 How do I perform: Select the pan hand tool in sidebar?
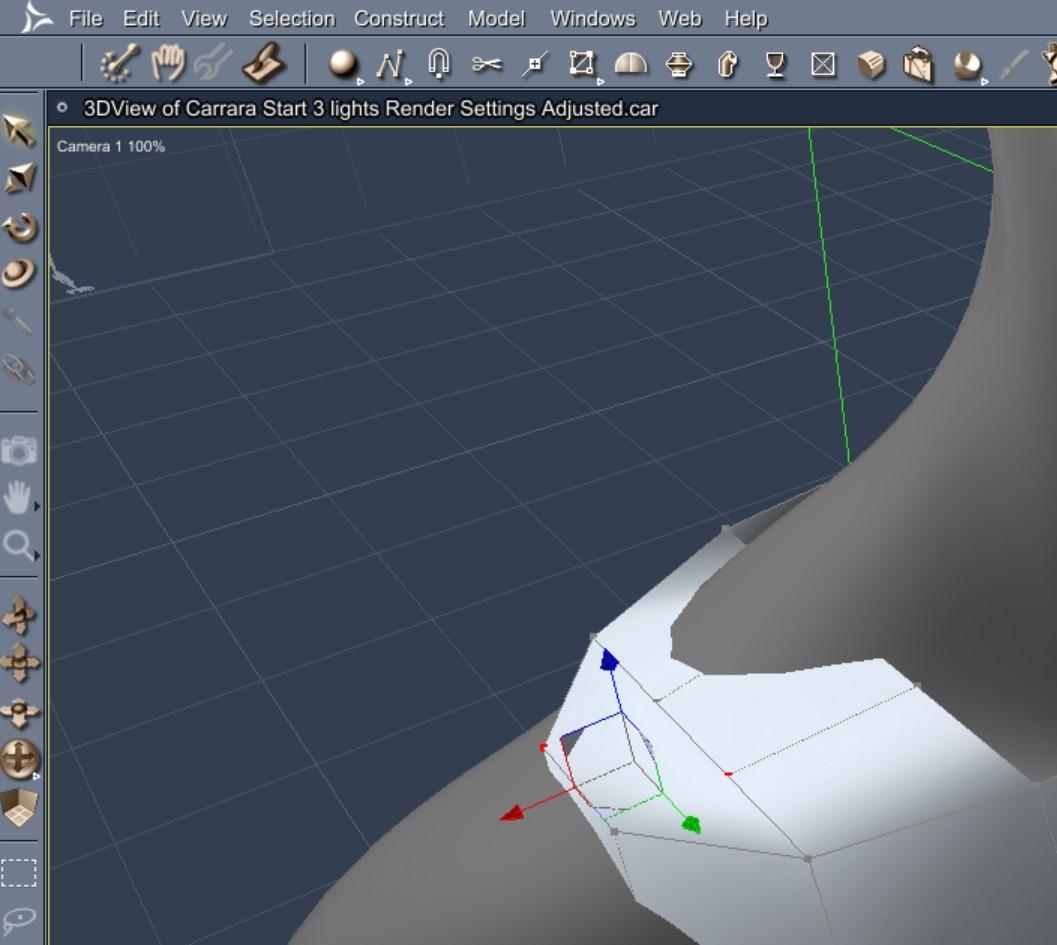tap(16, 497)
